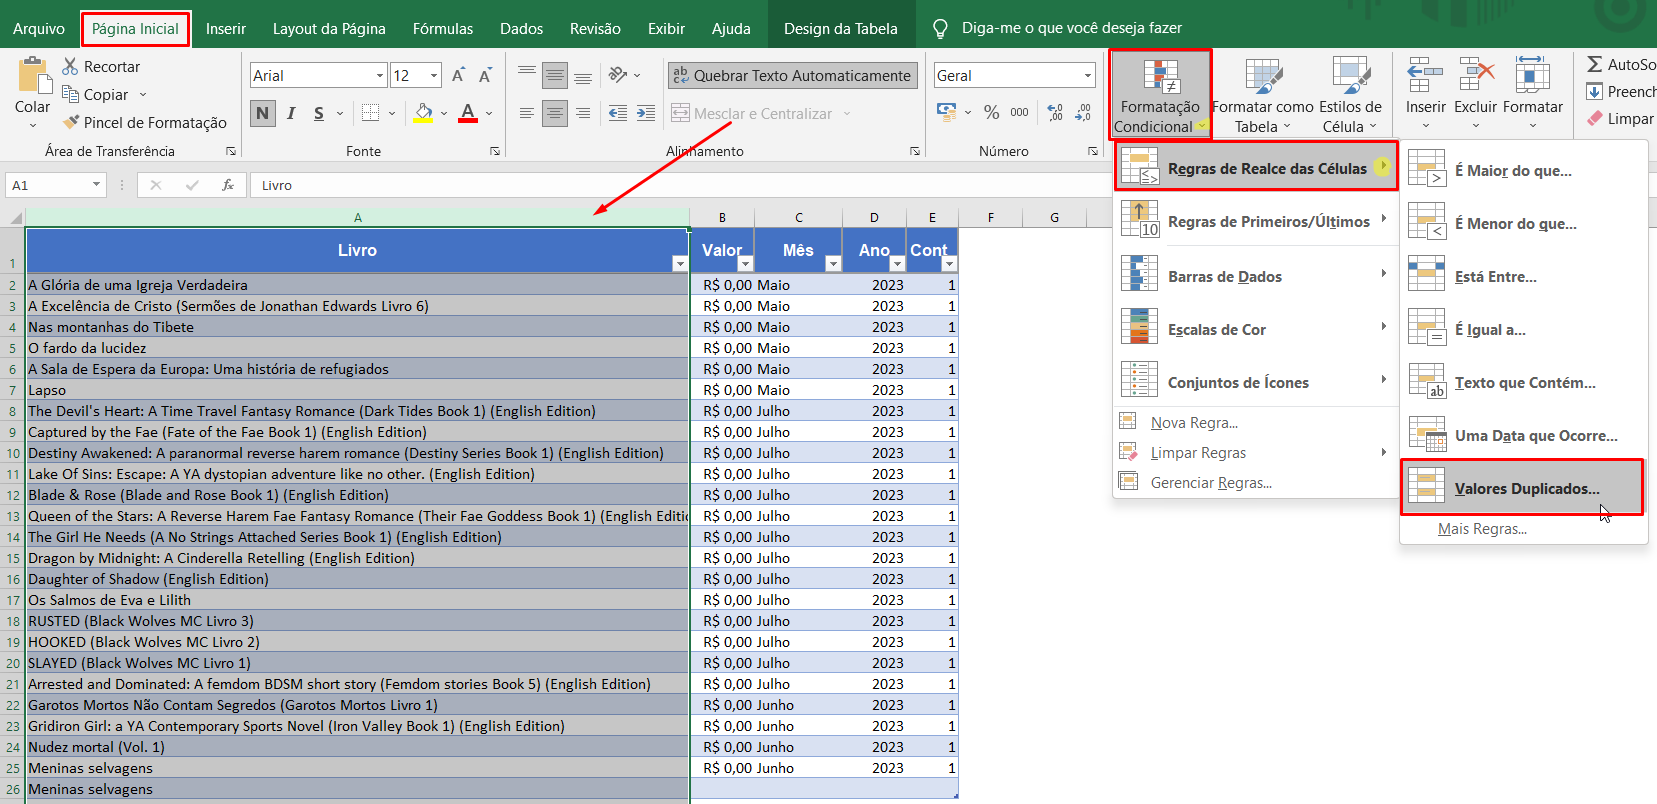Click Excluir cells button

click(1476, 95)
